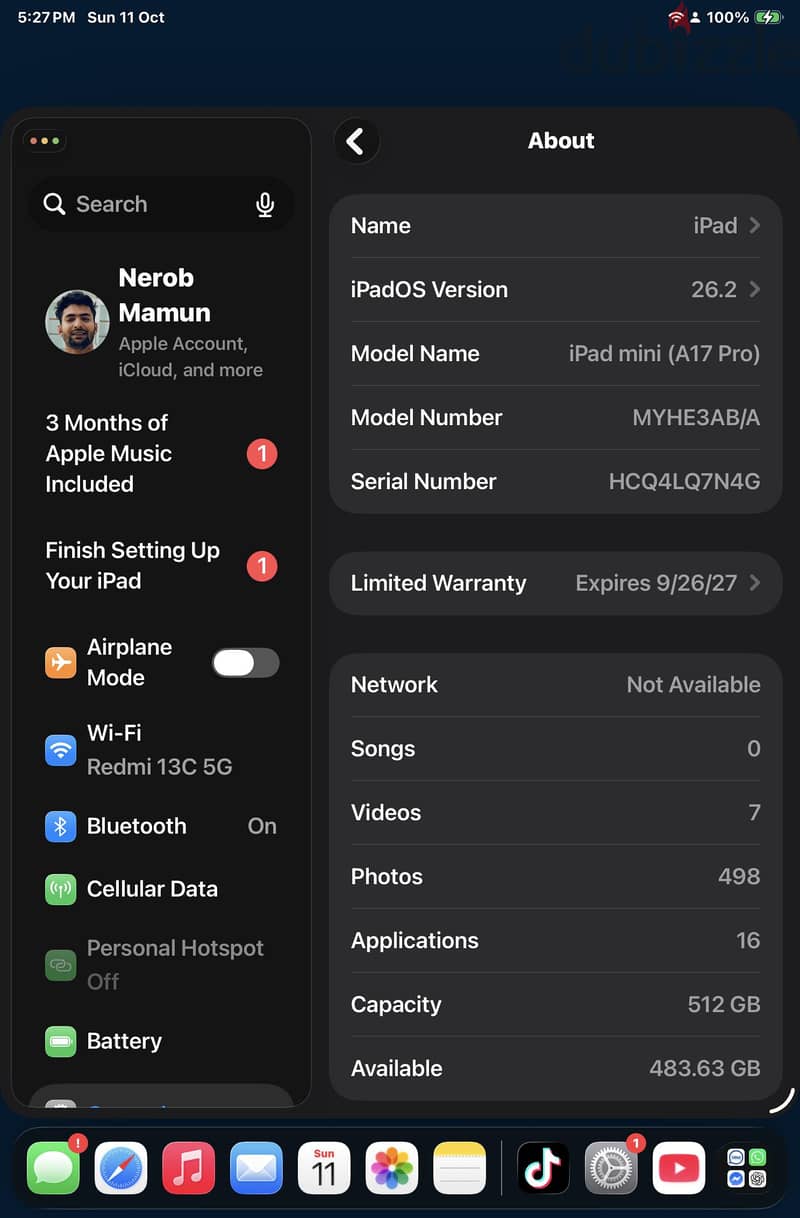Tap the Applications 16 row
This screenshot has height=1218, width=800.
[555, 941]
